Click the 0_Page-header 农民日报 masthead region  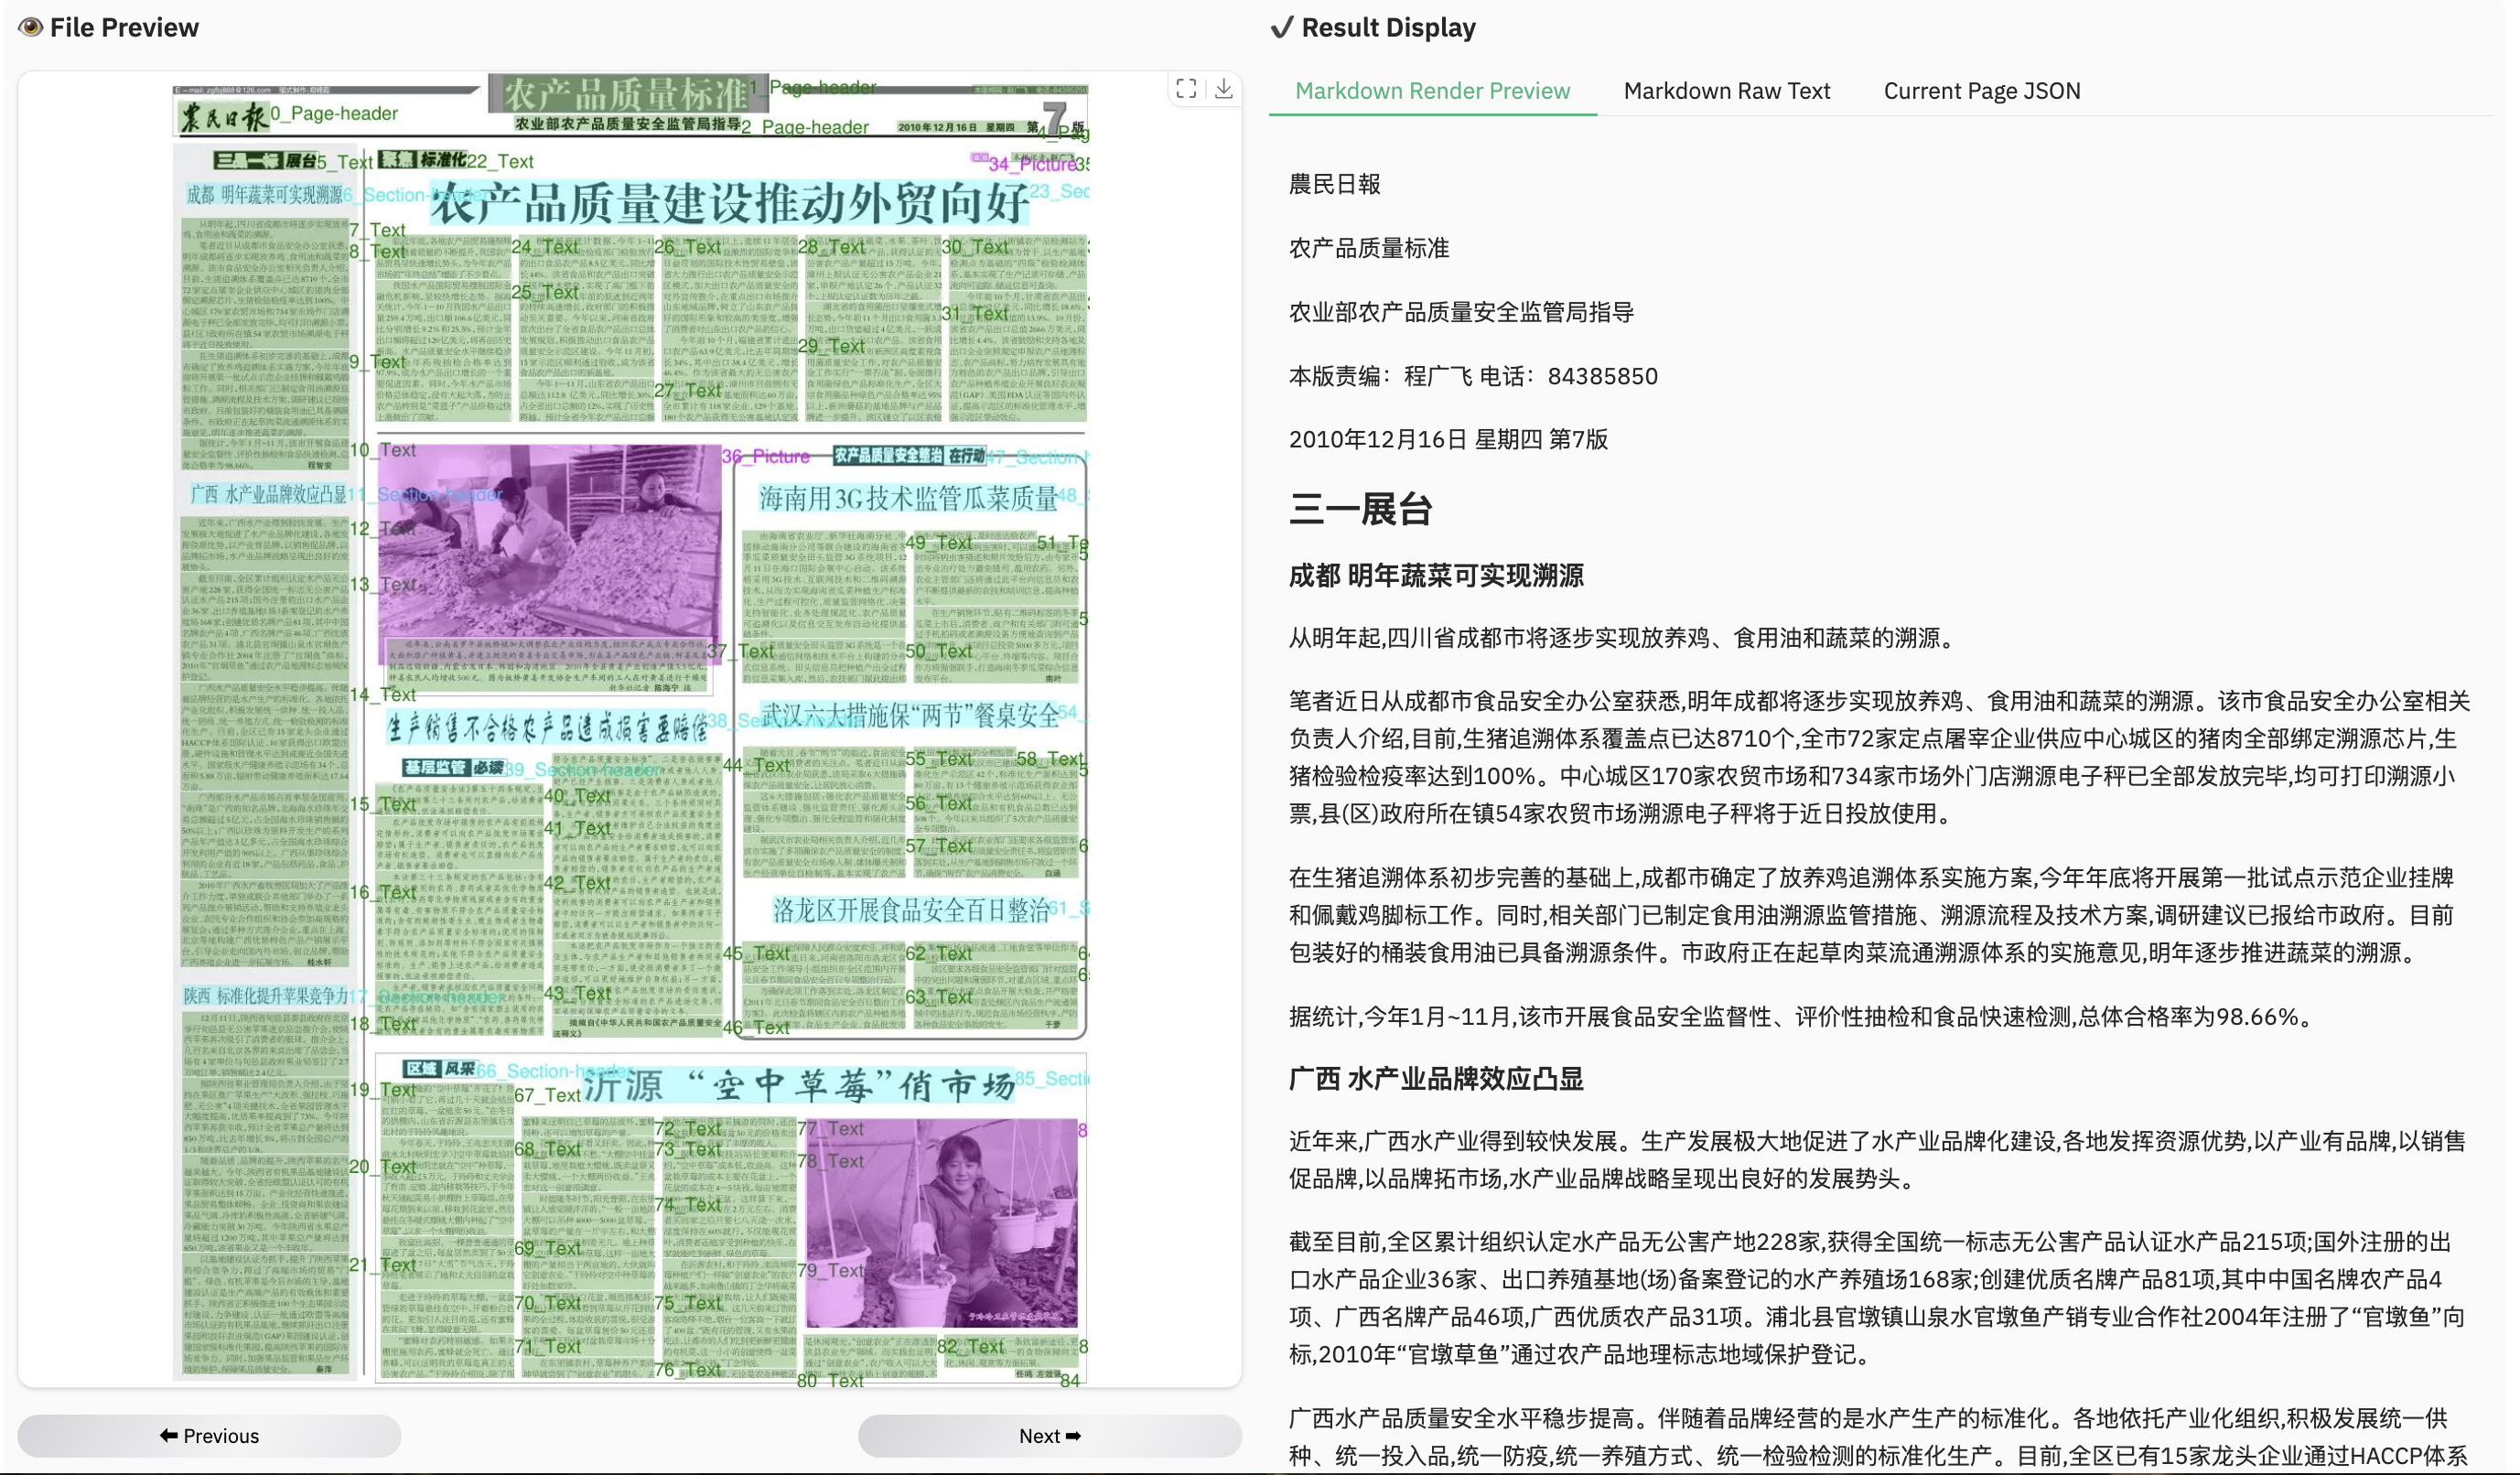[224, 117]
